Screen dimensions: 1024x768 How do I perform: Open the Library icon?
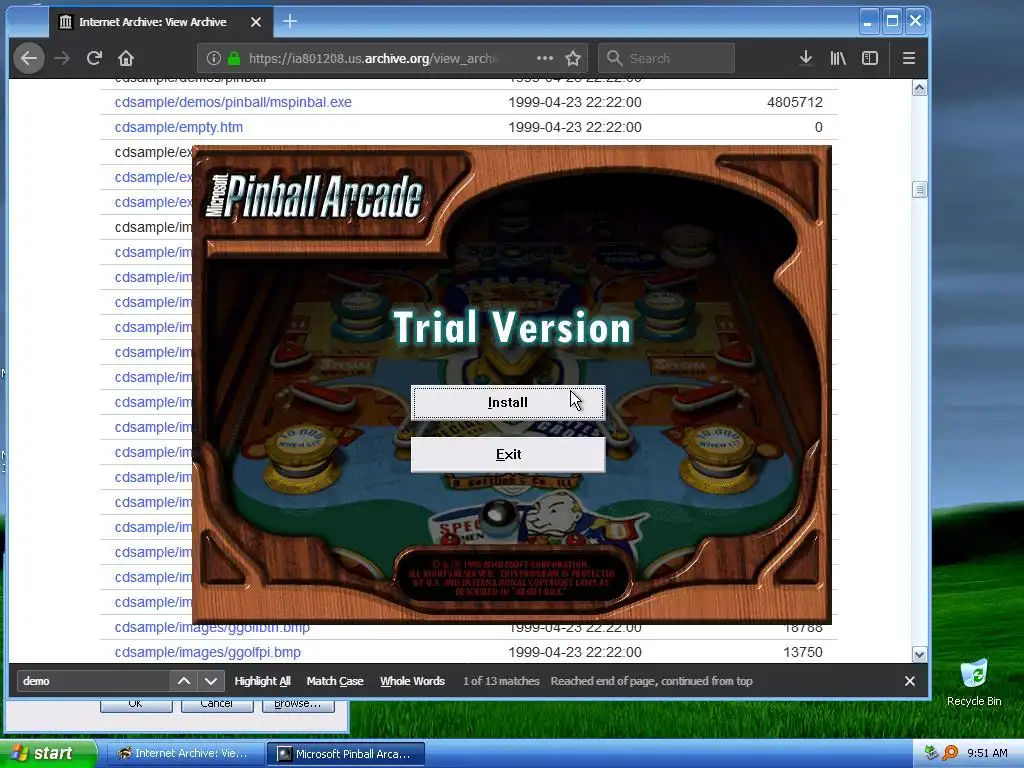(838, 58)
